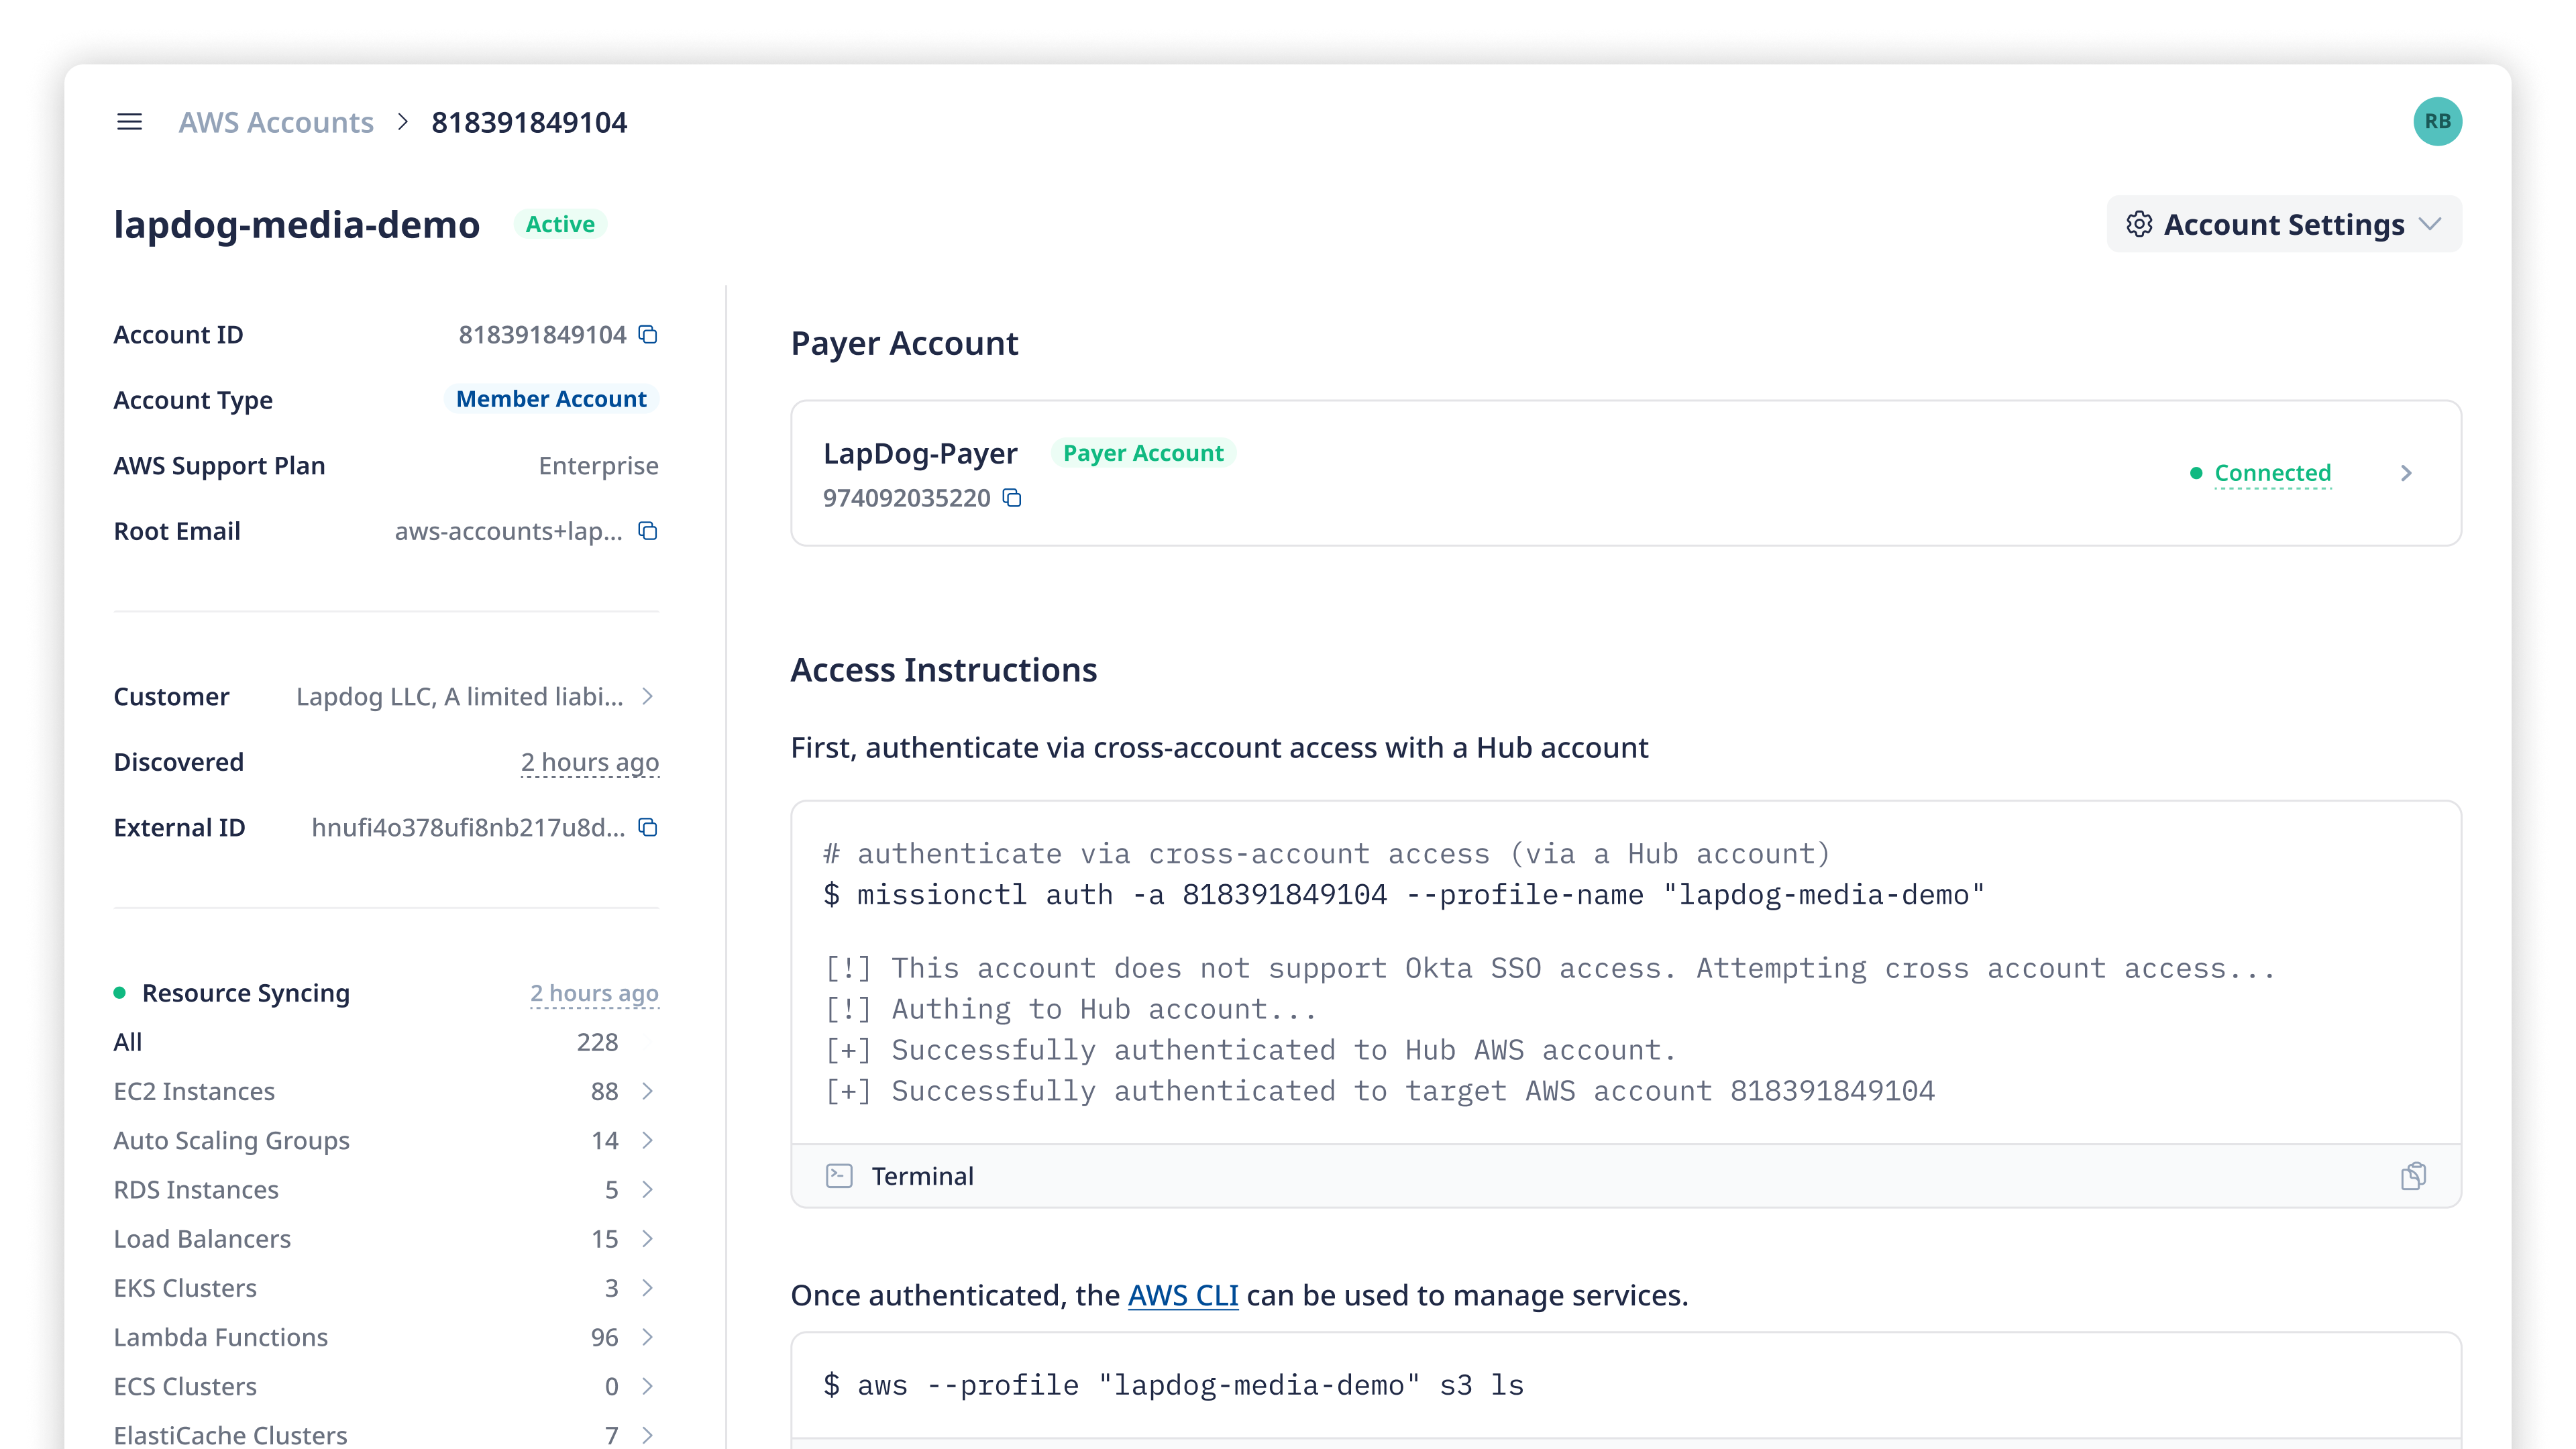Screen dimensions: 2576x1449
Task: Expand the Auto Scaling Groups row
Action: click(x=648, y=1140)
